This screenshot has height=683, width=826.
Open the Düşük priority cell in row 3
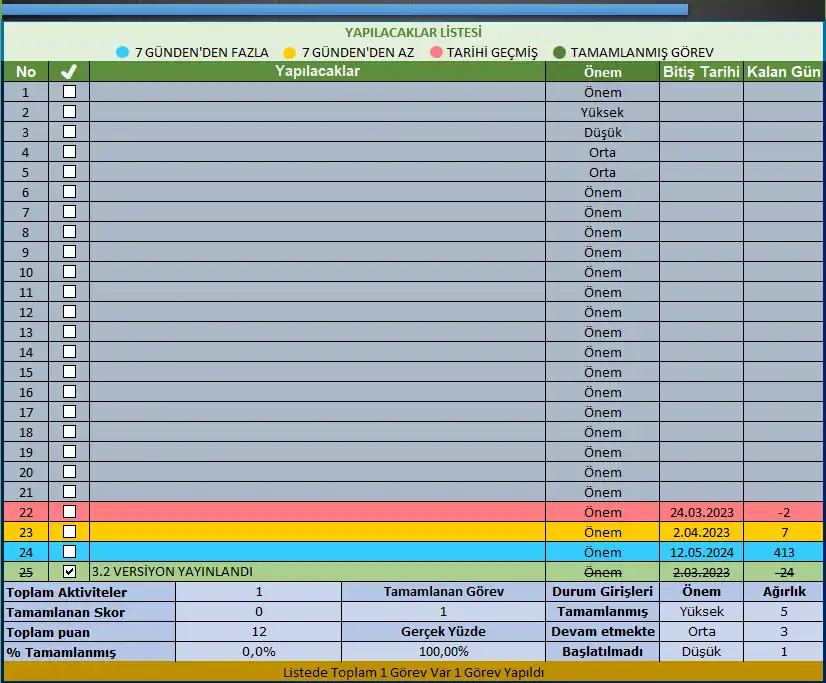click(602, 132)
